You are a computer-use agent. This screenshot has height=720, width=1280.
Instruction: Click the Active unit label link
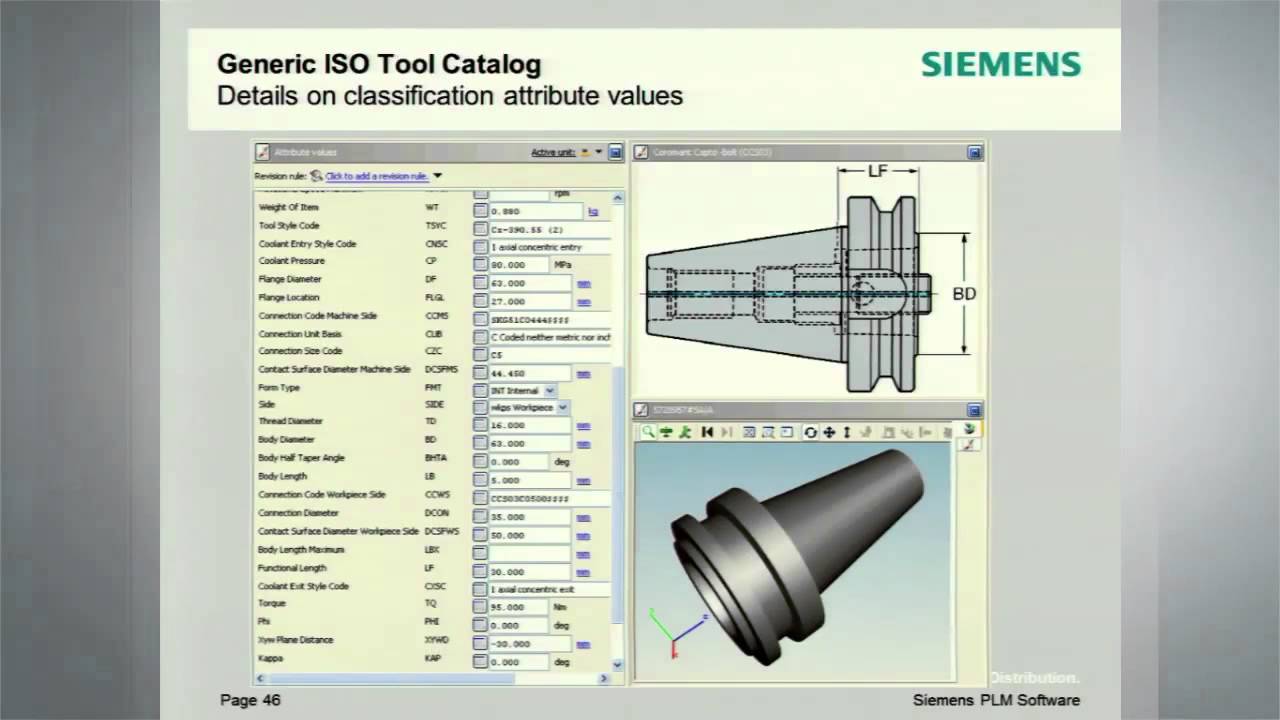(x=553, y=153)
